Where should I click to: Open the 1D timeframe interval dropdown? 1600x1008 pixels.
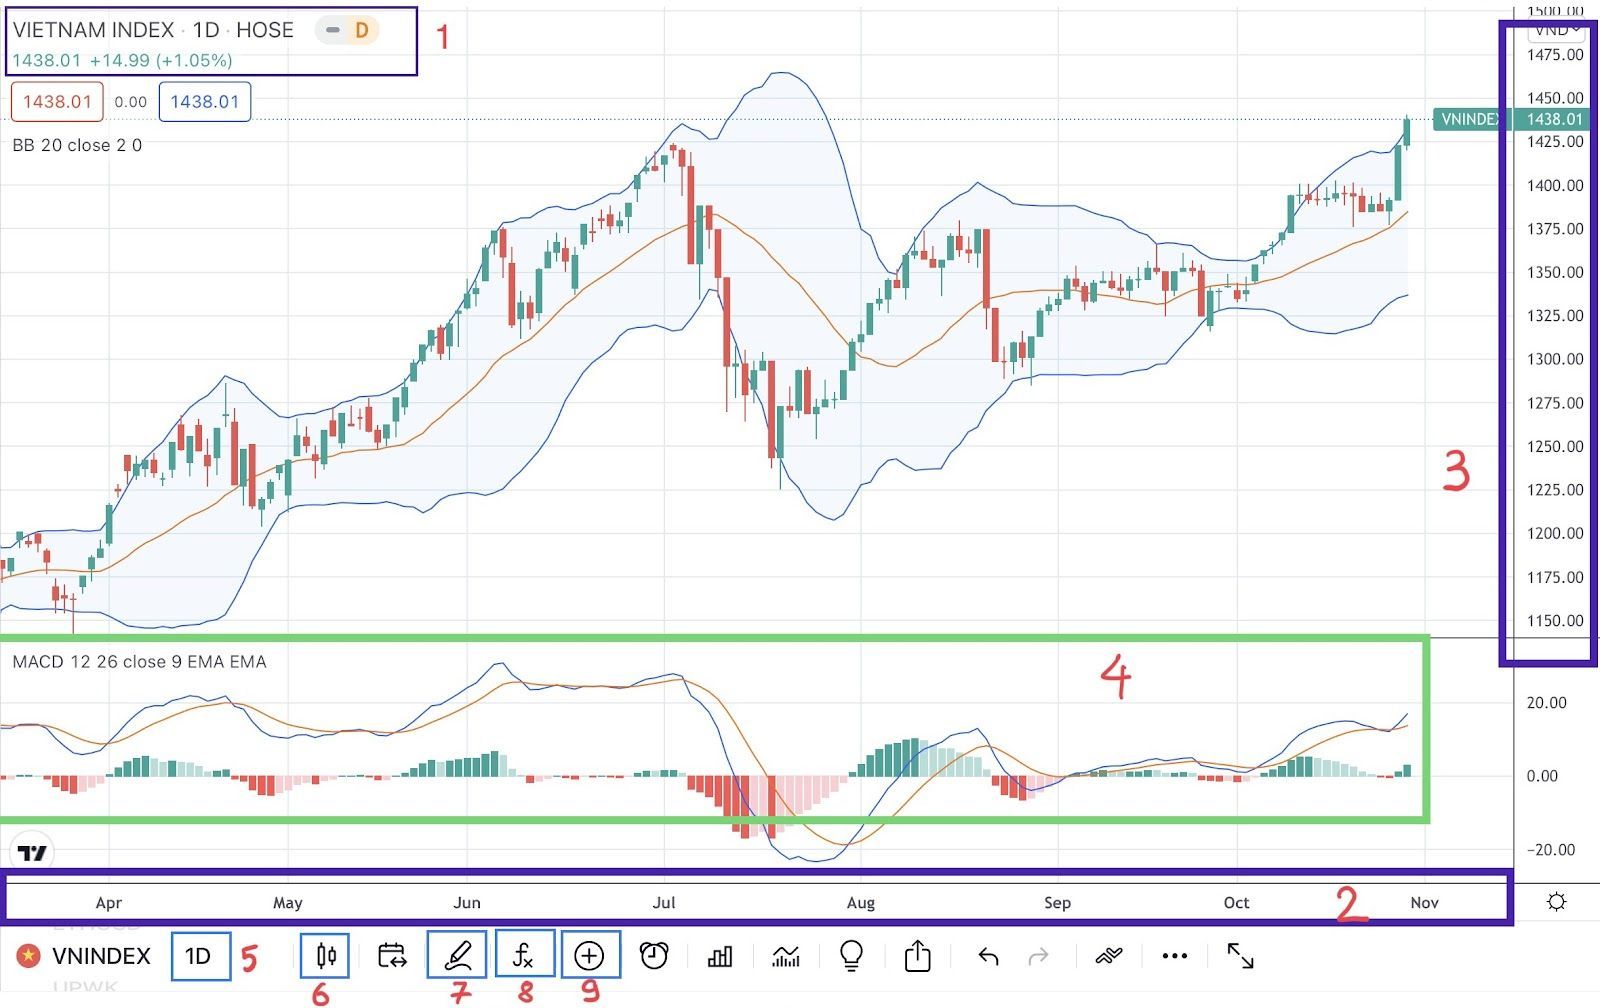coord(199,956)
